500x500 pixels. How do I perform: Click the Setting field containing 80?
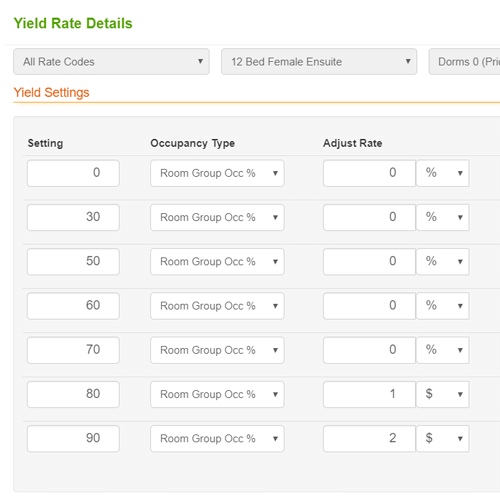tap(73, 394)
